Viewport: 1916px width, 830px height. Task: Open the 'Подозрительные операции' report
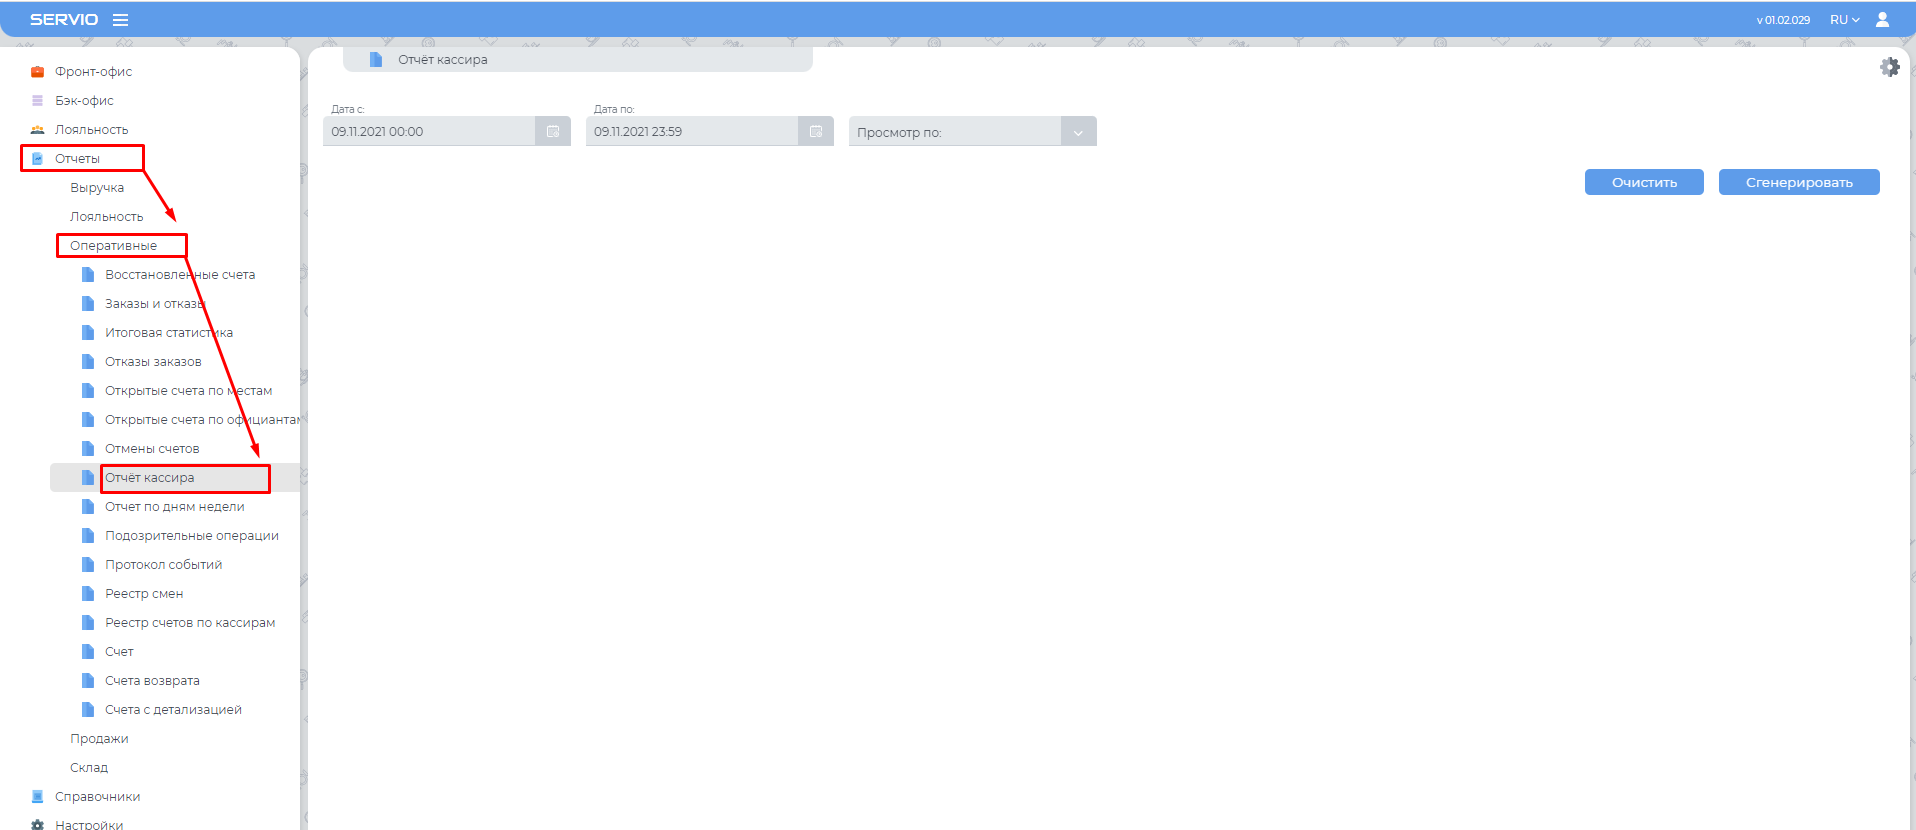[x=191, y=536]
